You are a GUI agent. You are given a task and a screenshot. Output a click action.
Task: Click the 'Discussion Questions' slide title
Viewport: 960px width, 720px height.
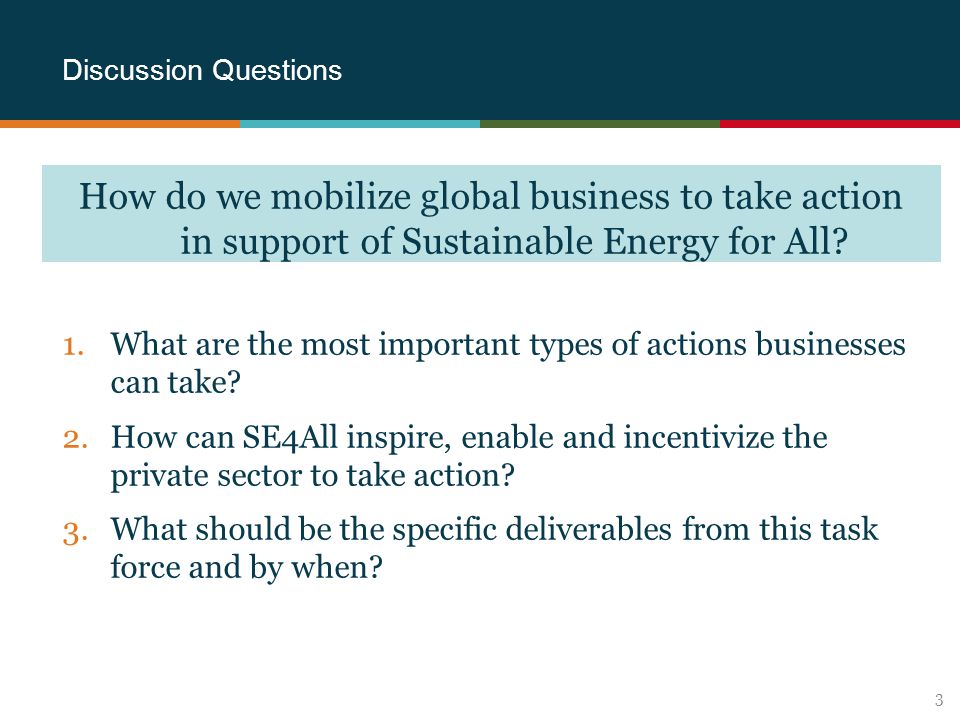202,70
